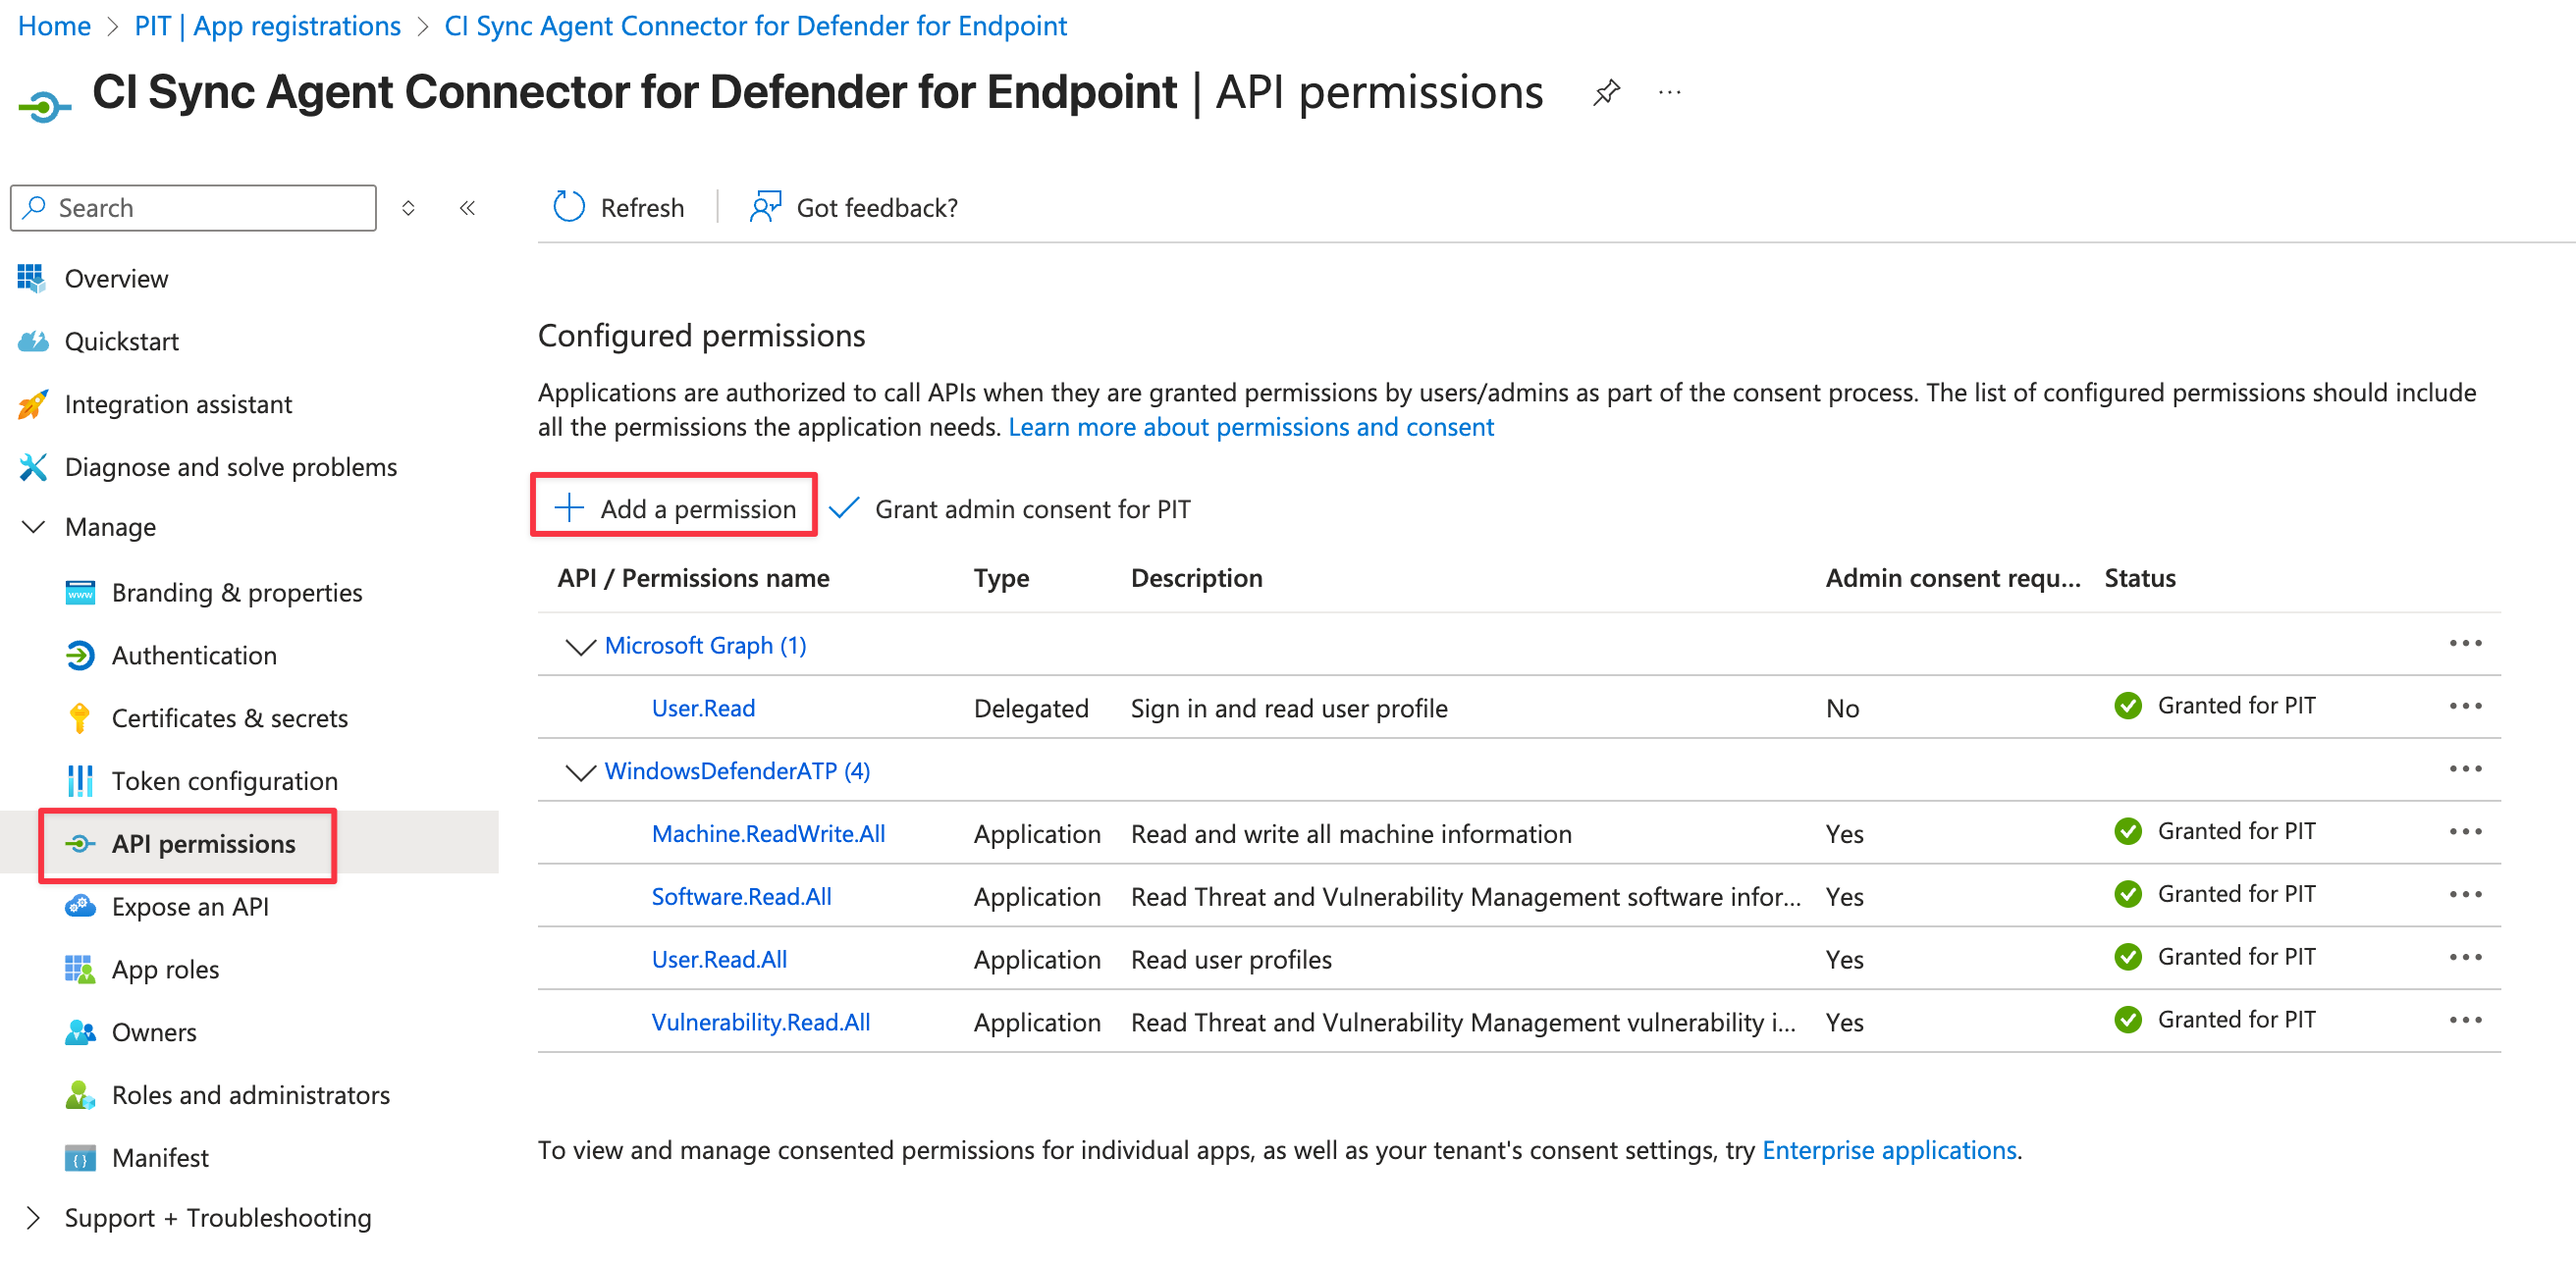Open the ellipsis menu for Microsoft Graph group
This screenshot has height=1264, width=2576.
point(2465,644)
